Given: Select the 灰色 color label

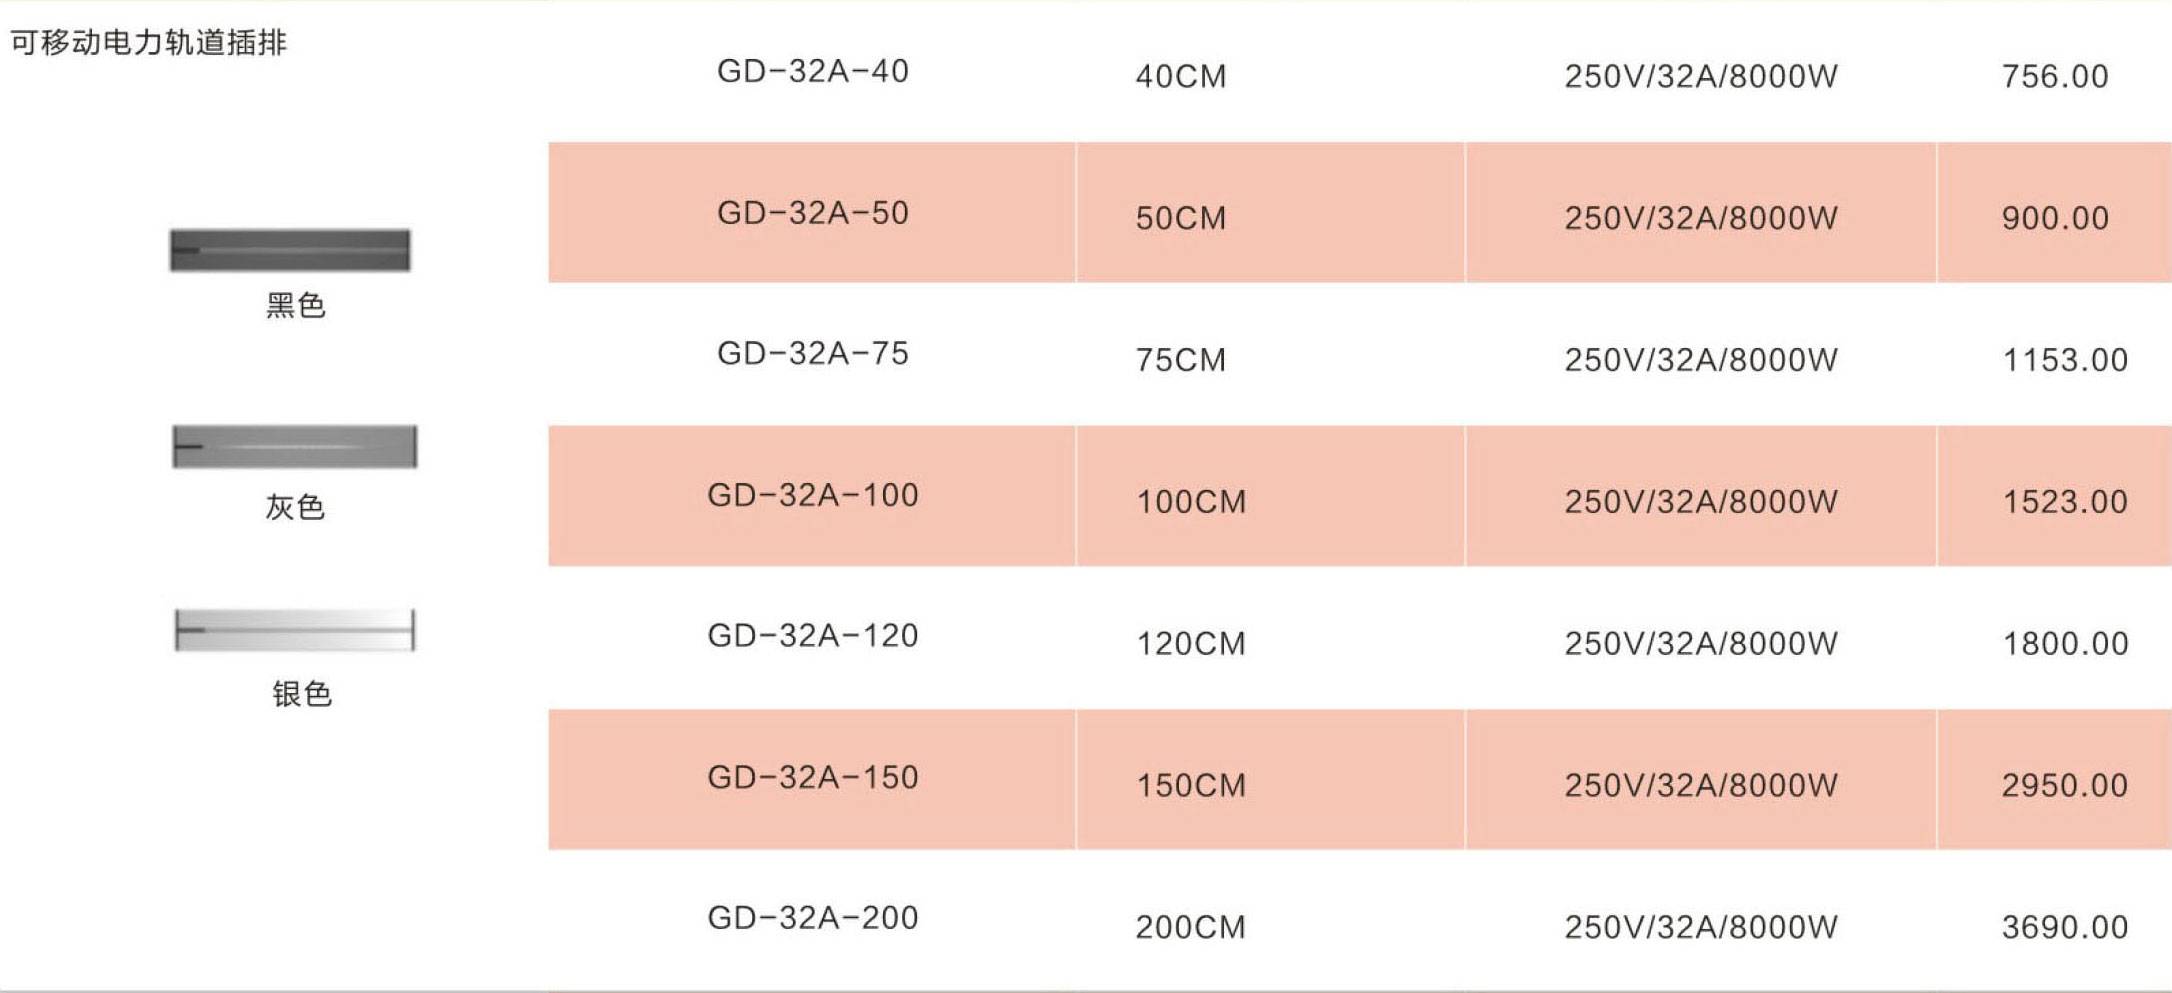Looking at the screenshot, I should [x=295, y=507].
